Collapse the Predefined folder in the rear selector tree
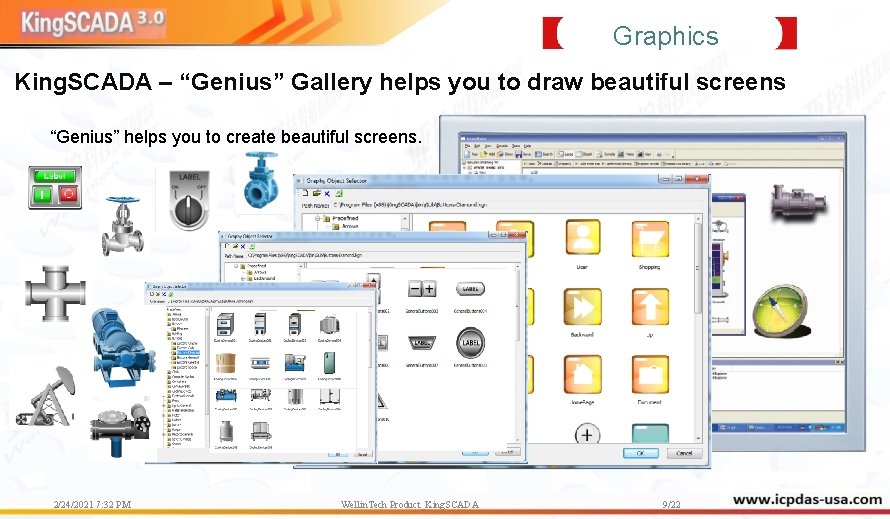This screenshot has height=519, width=890. pos(317,218)
